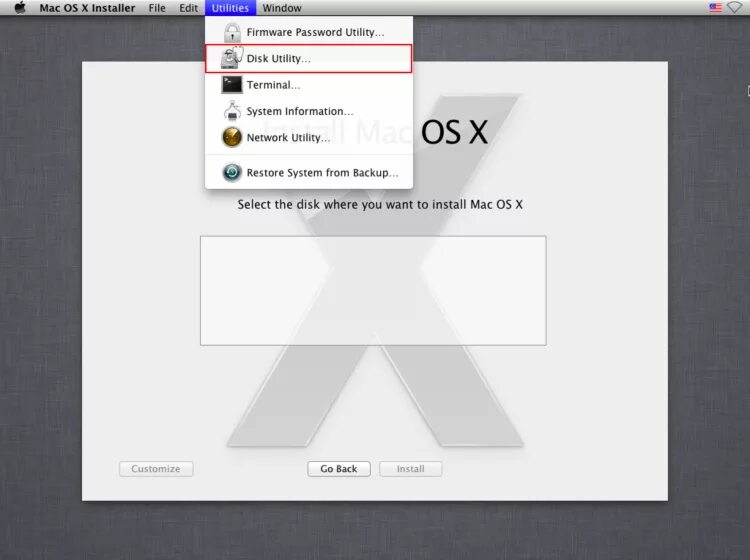Open the US flag input menu

[x=716, y=8]
